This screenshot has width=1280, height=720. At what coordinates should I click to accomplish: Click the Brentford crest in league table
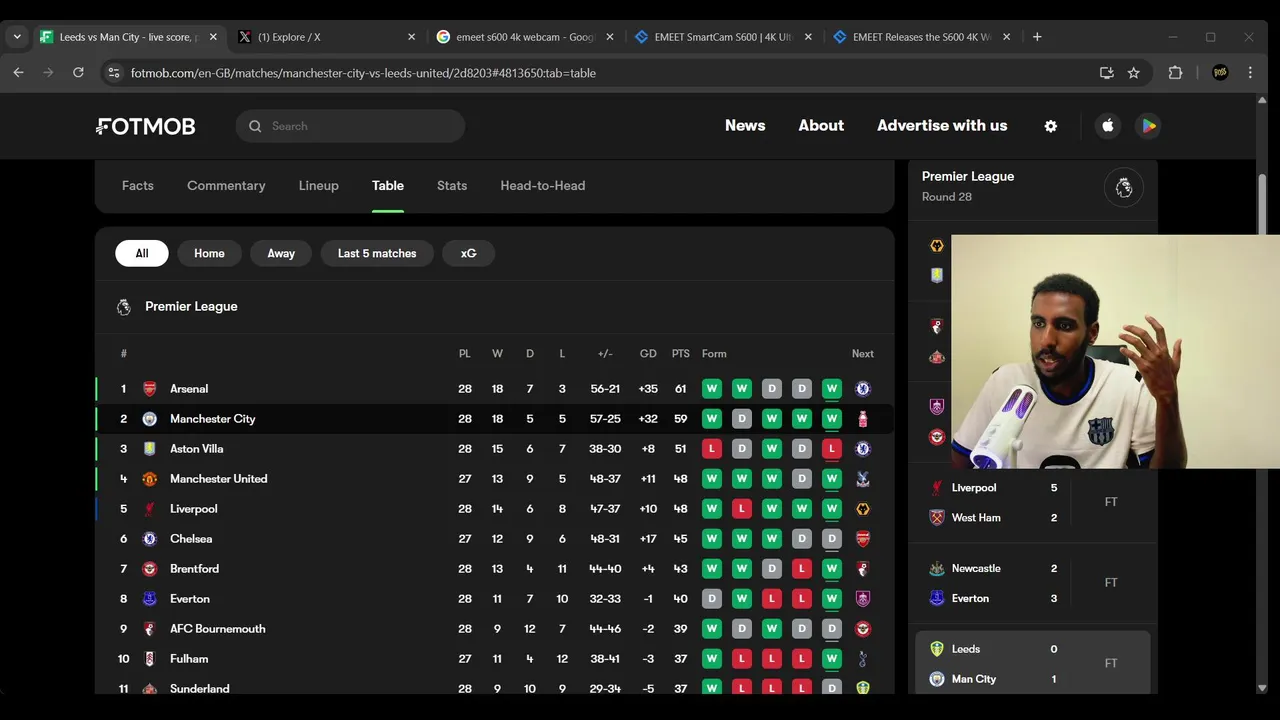coord(149,569)
